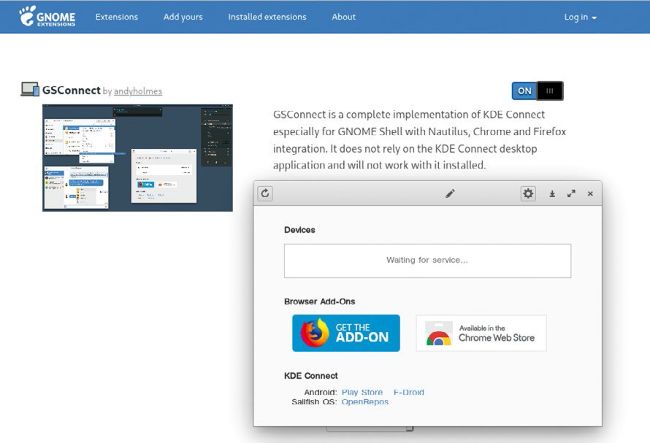Follow the OpenRepos link for Sailfish OS
The width and height of the screenshot is (650, 443).
pyautogui.click(x=365, y=402)
